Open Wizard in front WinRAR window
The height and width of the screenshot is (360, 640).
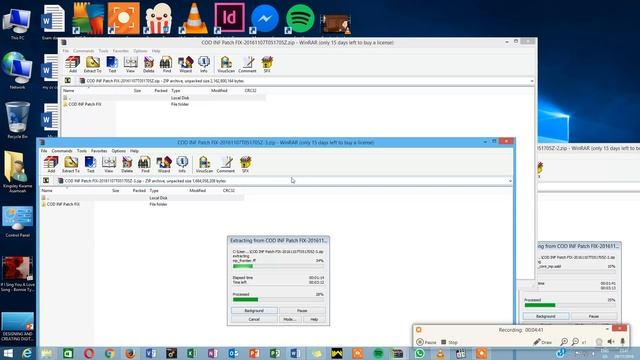point(164,164)
